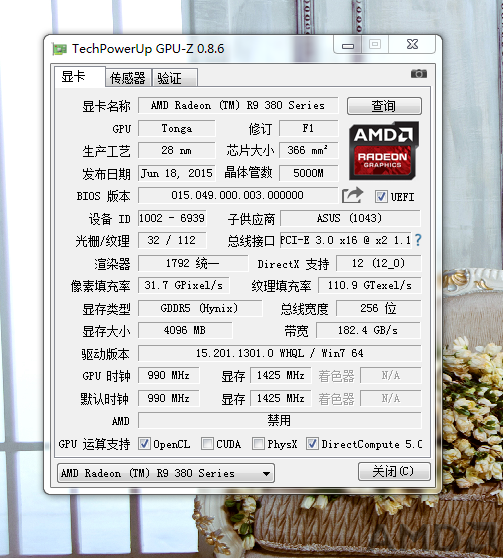Click the AMD CrossFire 禁用 field
This screenshot has height=558, width=503.
click(279, 421)
